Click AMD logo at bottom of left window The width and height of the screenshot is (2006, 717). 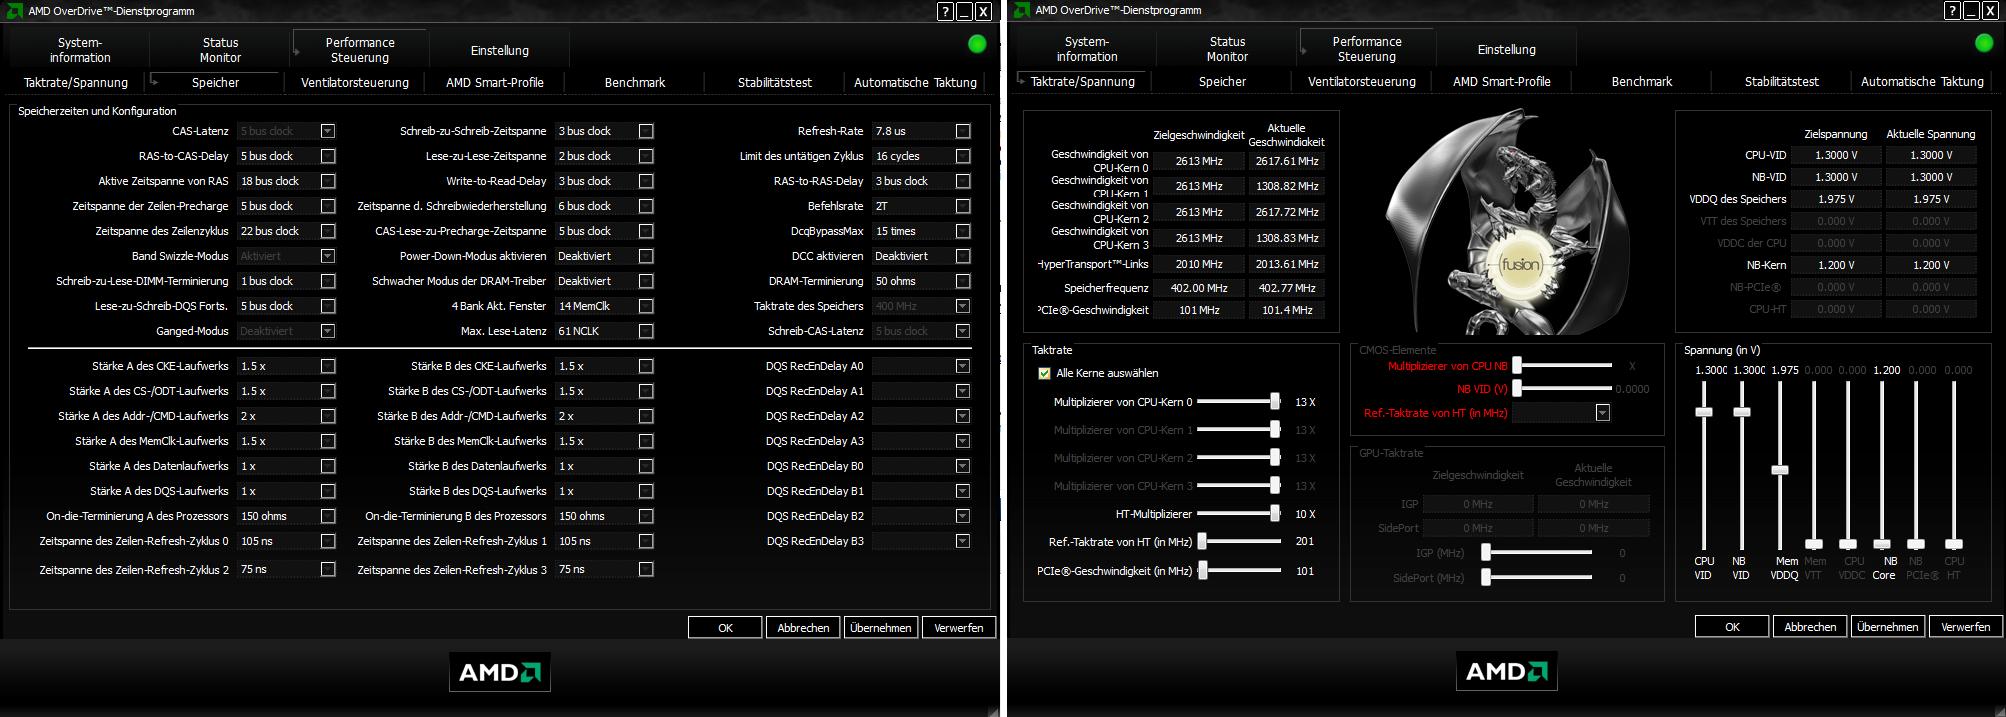tap(500, 672)
